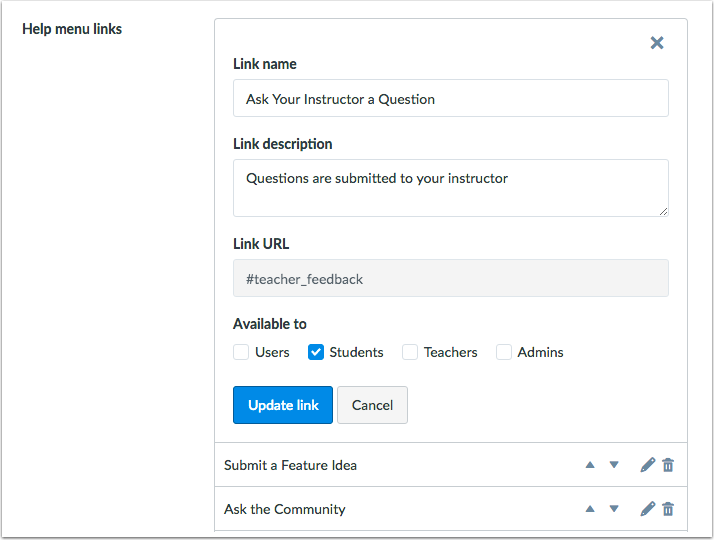The height and width of the screenshot is (540, 714).
Task: Edit the Submit a Feature Idea link
Action: [x=647, y=465]
